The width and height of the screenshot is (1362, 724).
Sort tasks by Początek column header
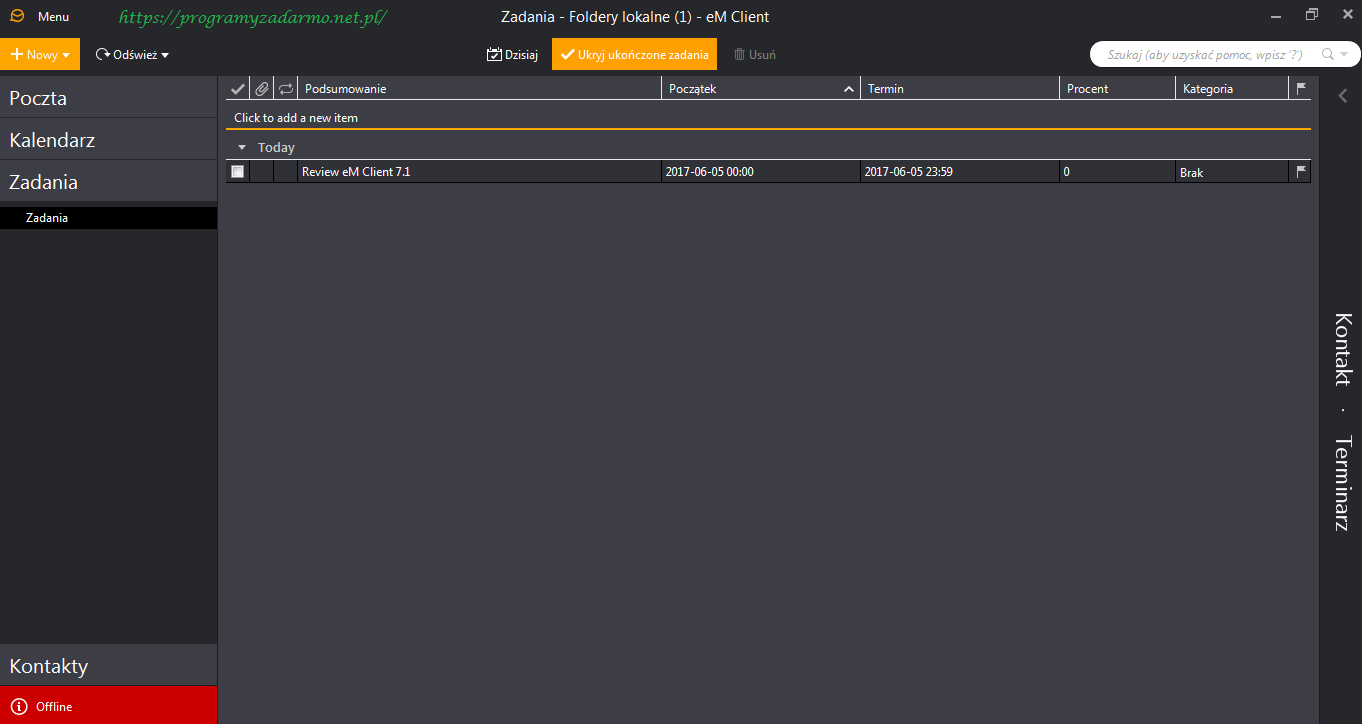(750, 89)
